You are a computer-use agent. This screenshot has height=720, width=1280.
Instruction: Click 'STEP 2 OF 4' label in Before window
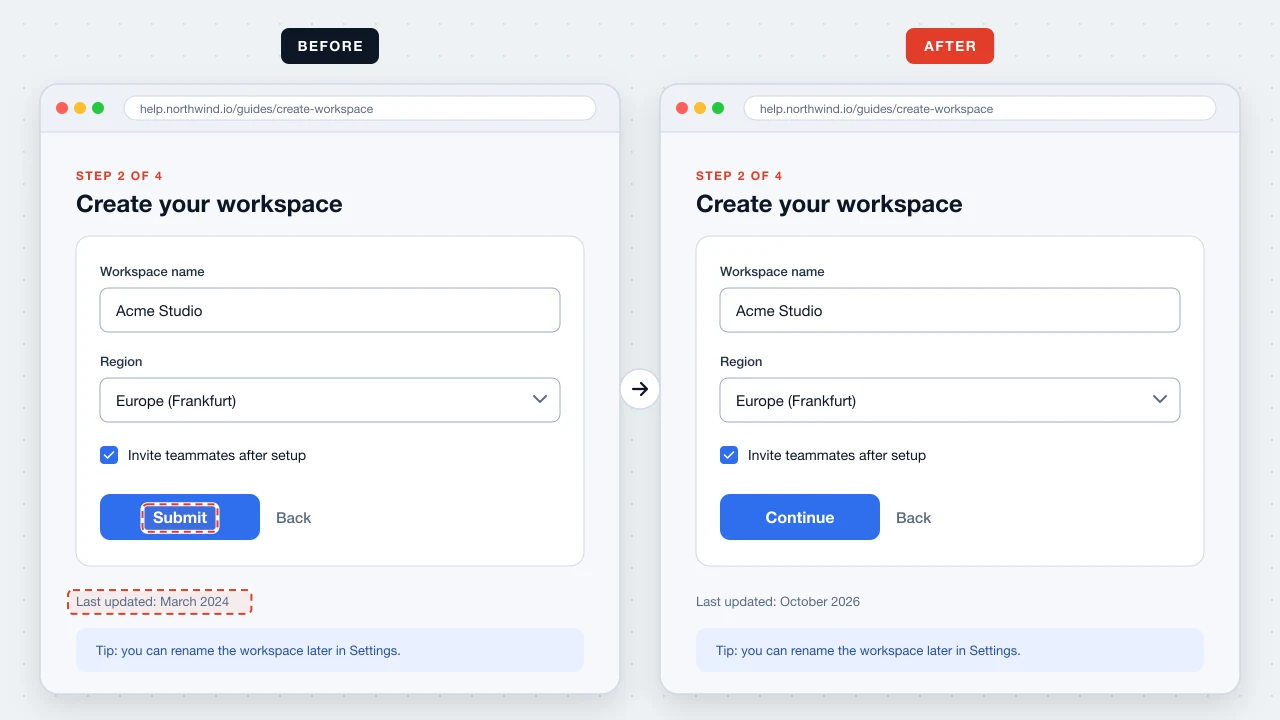119,176
